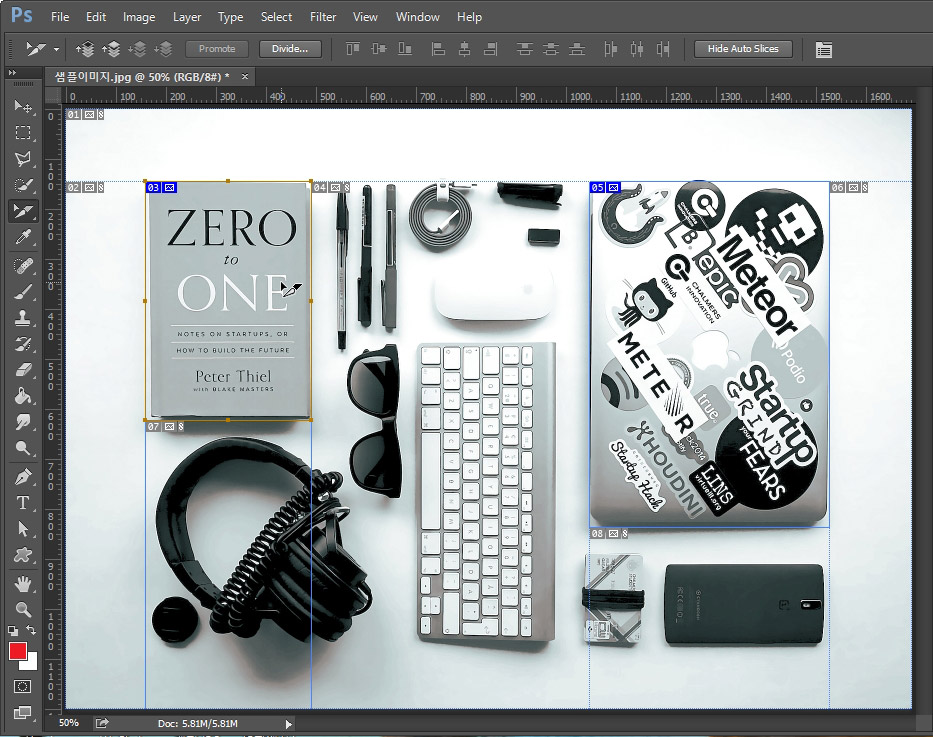933x737 pixels.
Task: Activate the Horizontal Type tool
Action: pos(22,503)
